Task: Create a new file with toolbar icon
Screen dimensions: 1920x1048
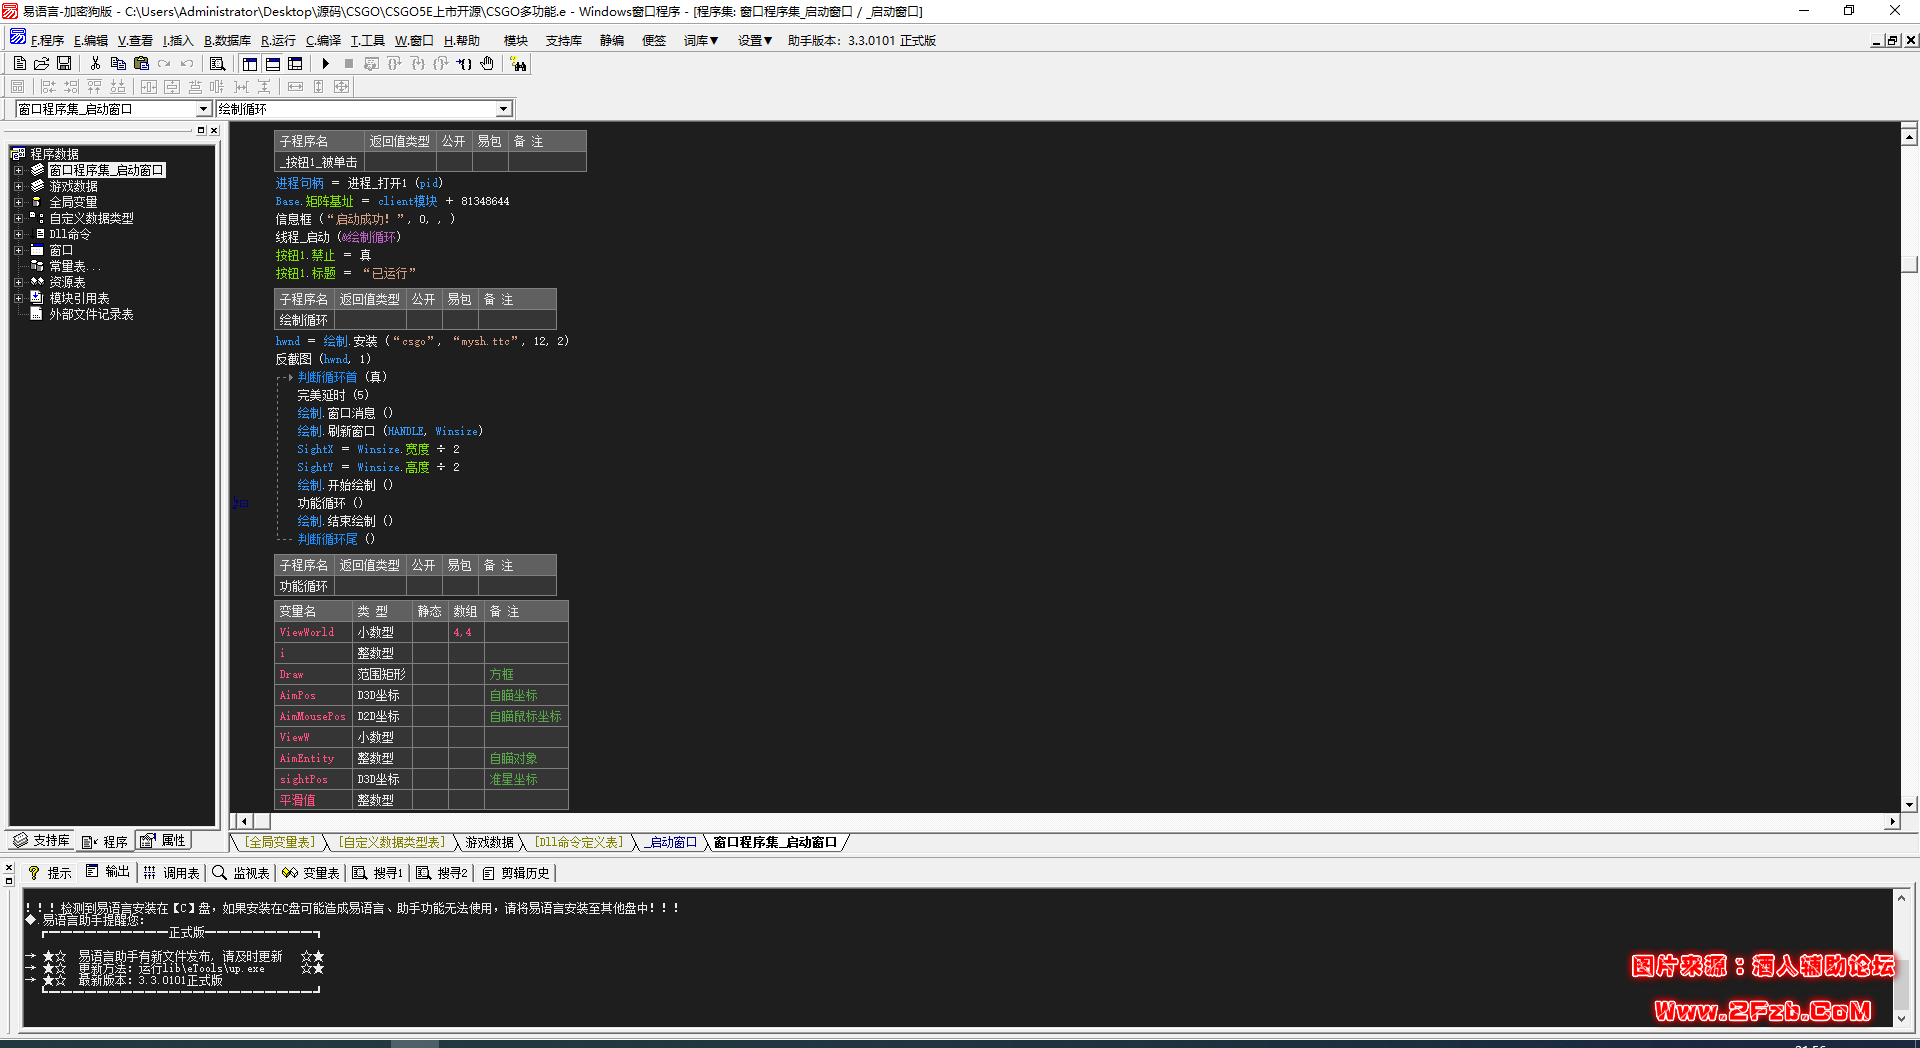Action: [20, 64]
